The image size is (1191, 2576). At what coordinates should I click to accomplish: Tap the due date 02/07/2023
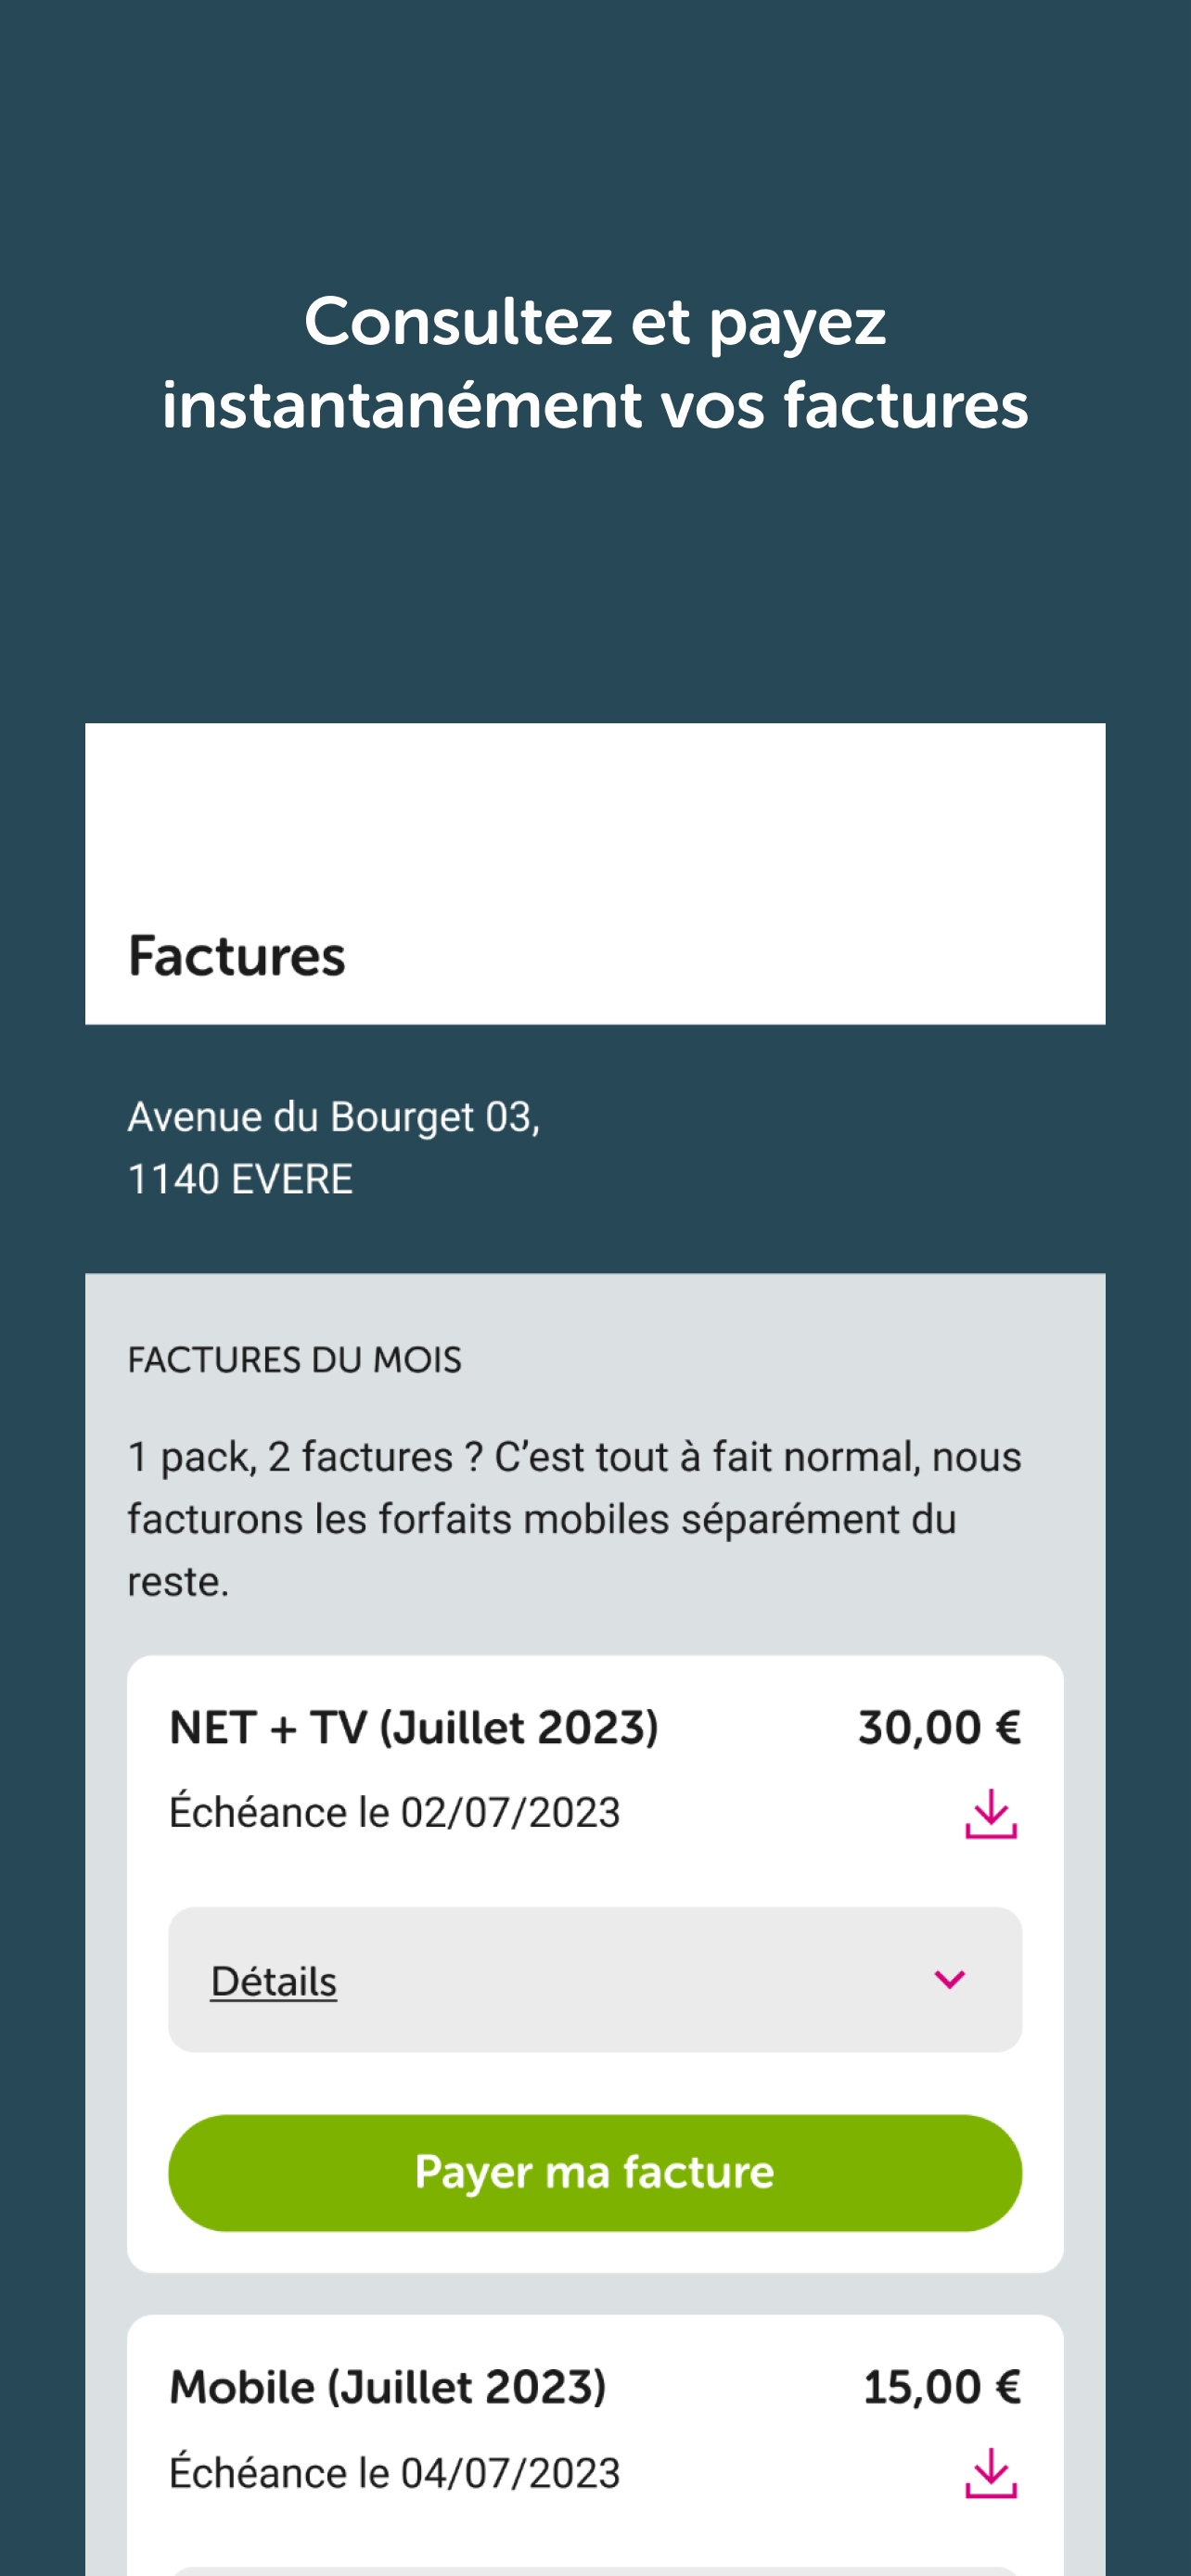click(394, 1812)
